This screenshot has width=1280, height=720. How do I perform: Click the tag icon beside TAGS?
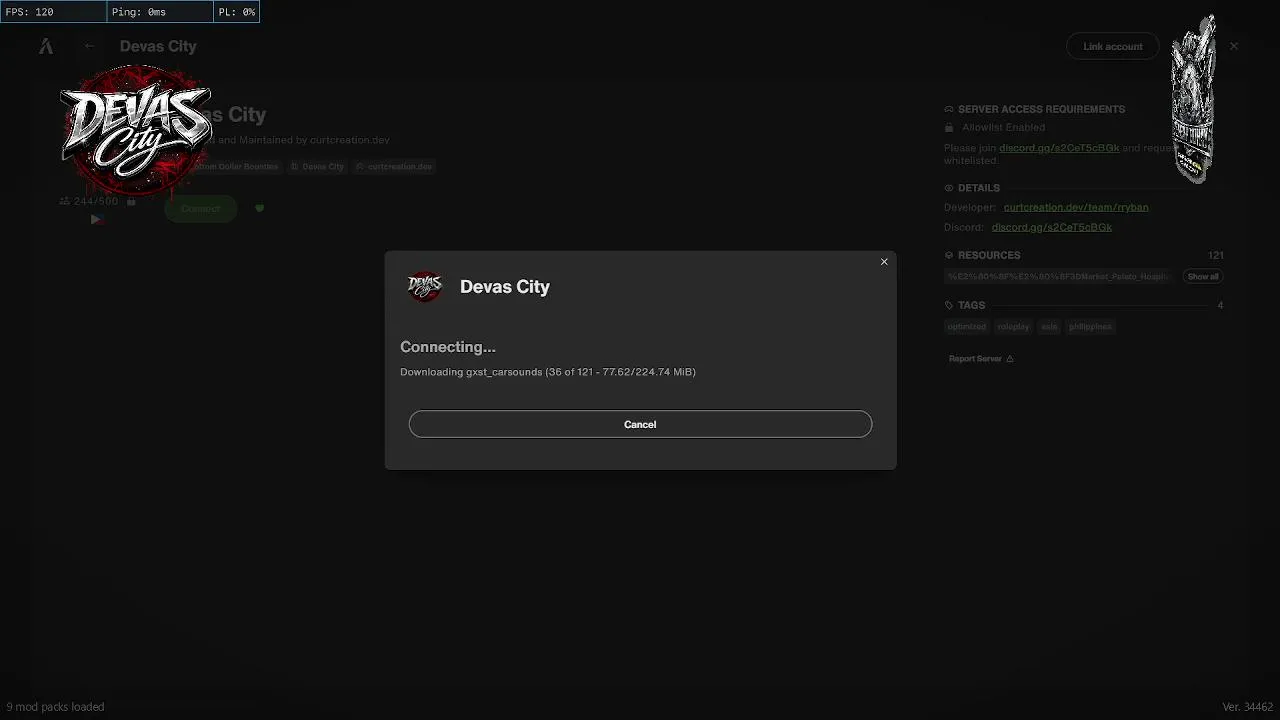(x=949, y=305)
